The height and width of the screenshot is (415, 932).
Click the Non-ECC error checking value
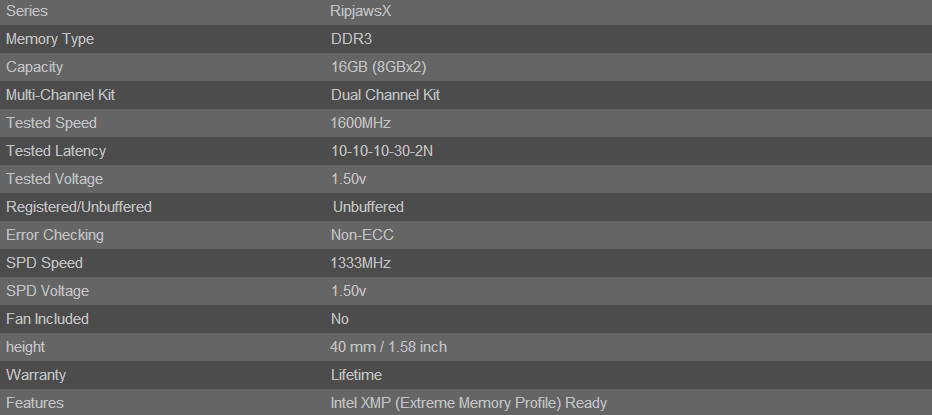point(361,235)
